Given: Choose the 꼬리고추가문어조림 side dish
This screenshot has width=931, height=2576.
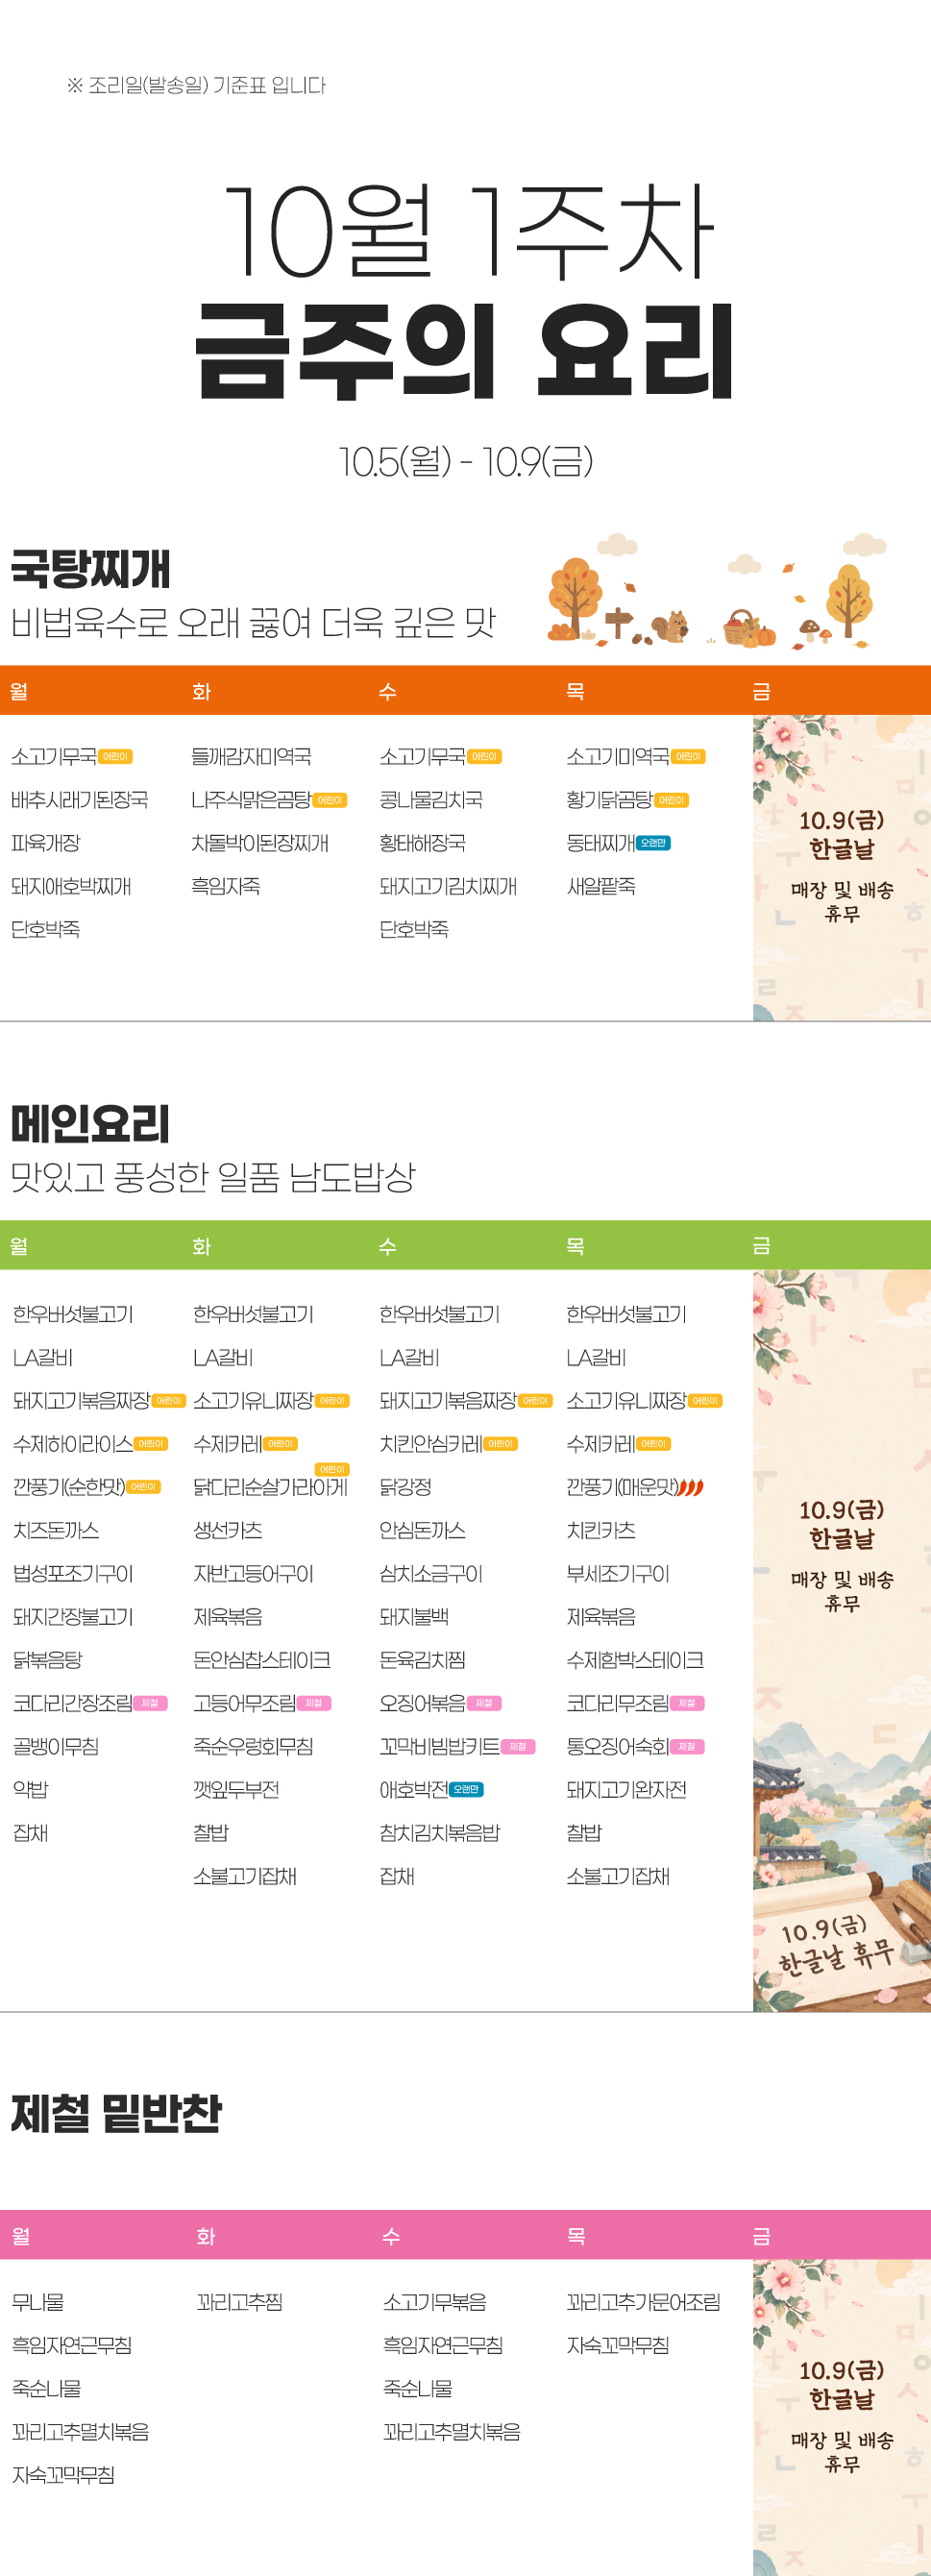Looking at the screenshot, I should (644, 2302).
